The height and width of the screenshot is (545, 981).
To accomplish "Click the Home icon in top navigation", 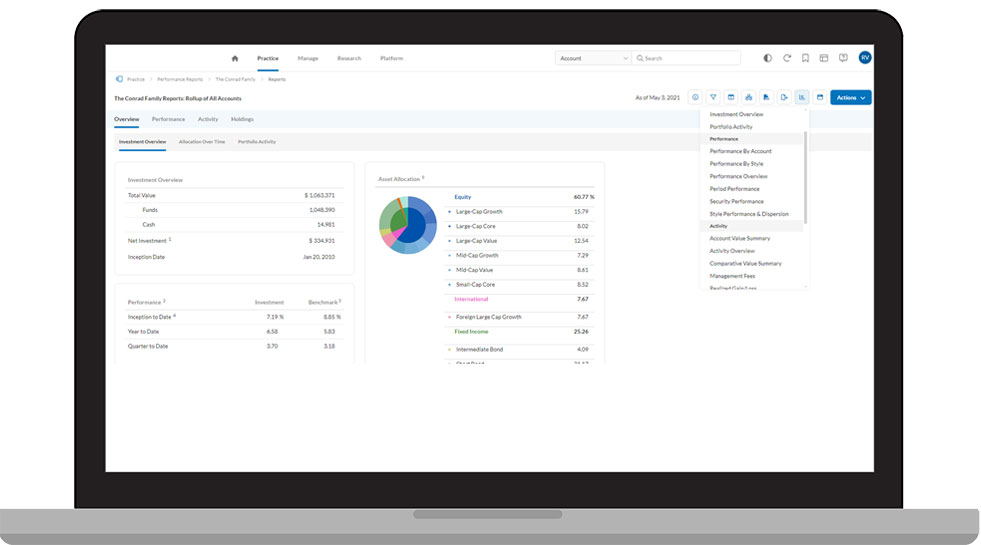I will pyautogui.click(x=235, y=58).
